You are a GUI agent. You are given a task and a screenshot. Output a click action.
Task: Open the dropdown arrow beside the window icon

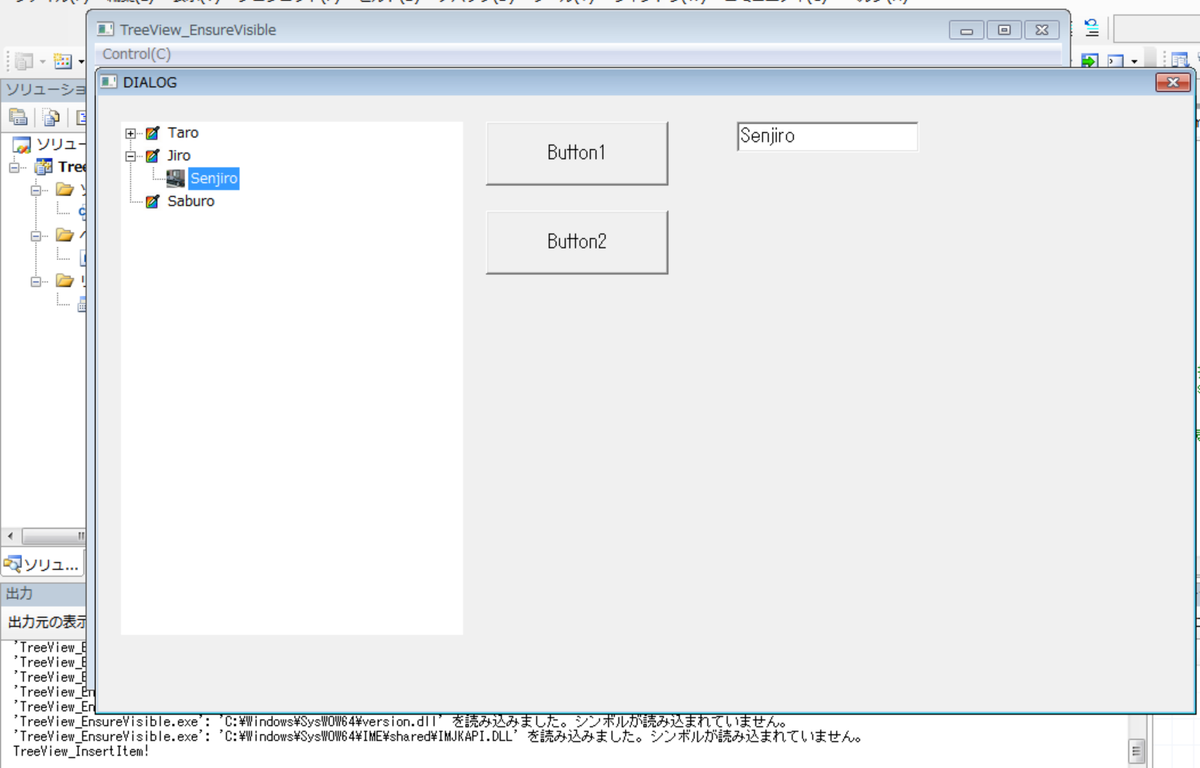[1134, 62]
